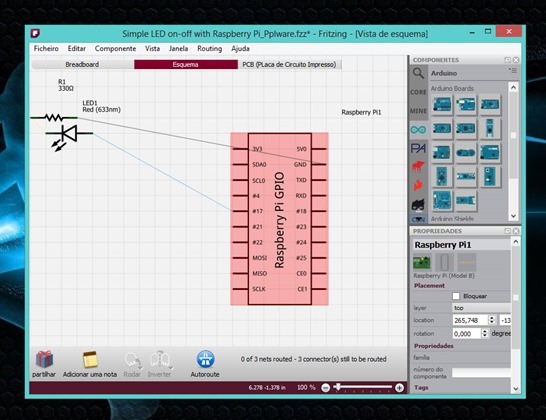Select the MINE parts bin
Viewport: 546px width, 420px height.
point(418,111)
